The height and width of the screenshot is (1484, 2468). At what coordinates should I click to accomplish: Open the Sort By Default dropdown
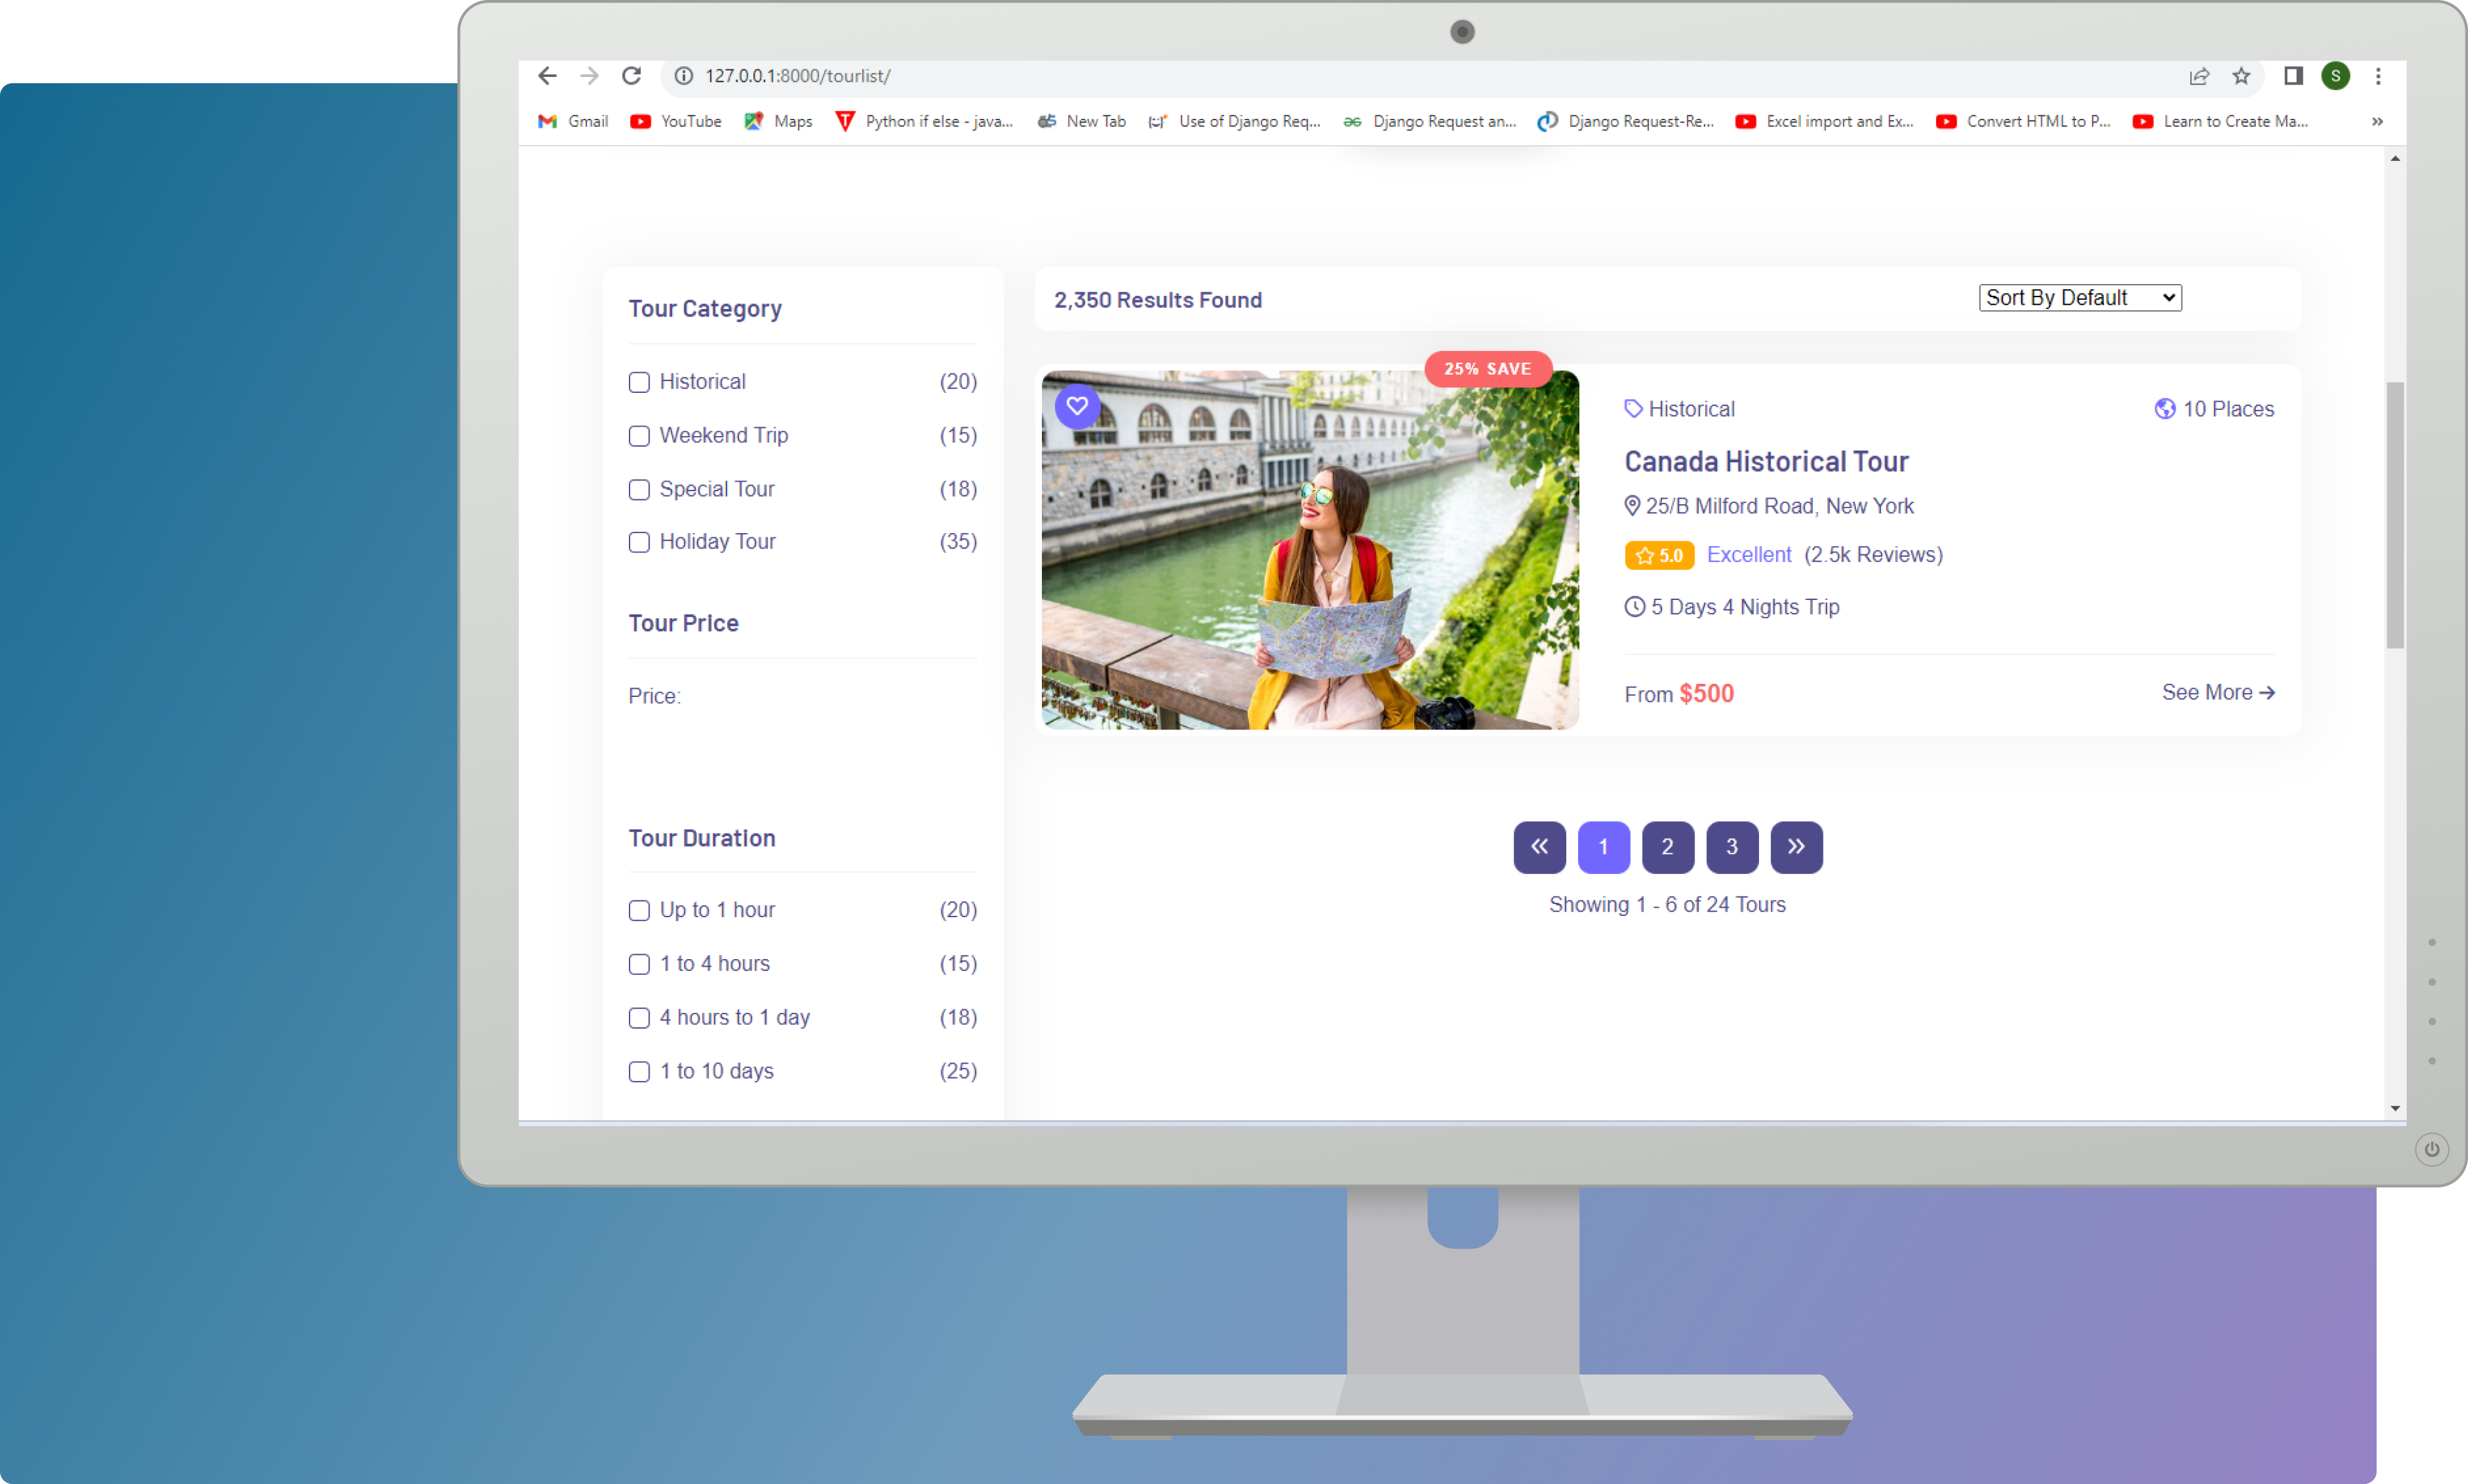click(2080, 298)
